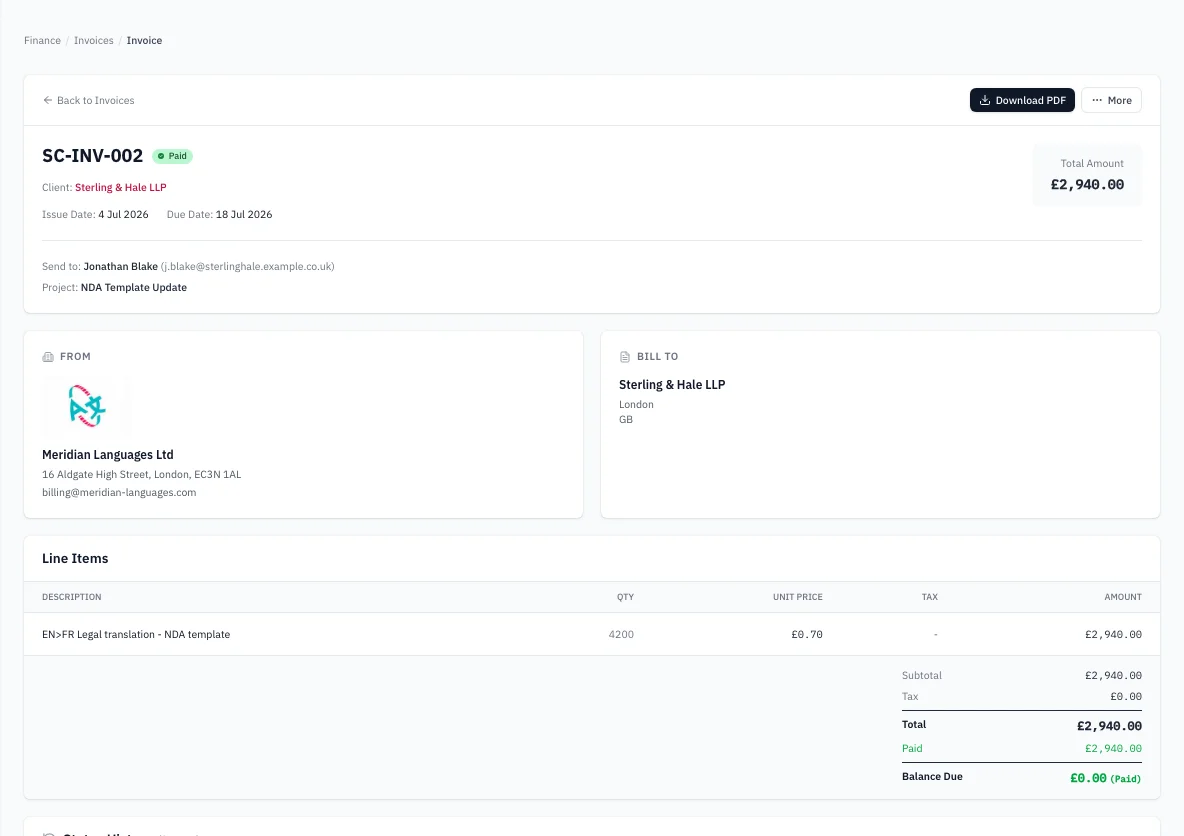Click the TAX column header
The height and width of the screenshot is (836, 1184).
click(930, 597)
